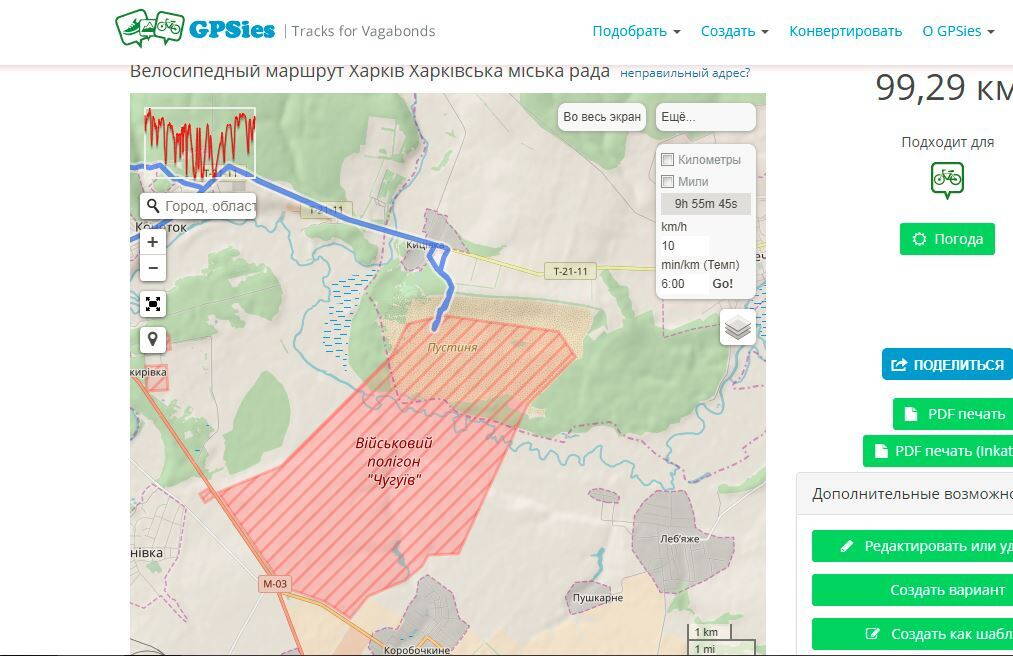Click the green bicycle activity icon

[946, 180]
